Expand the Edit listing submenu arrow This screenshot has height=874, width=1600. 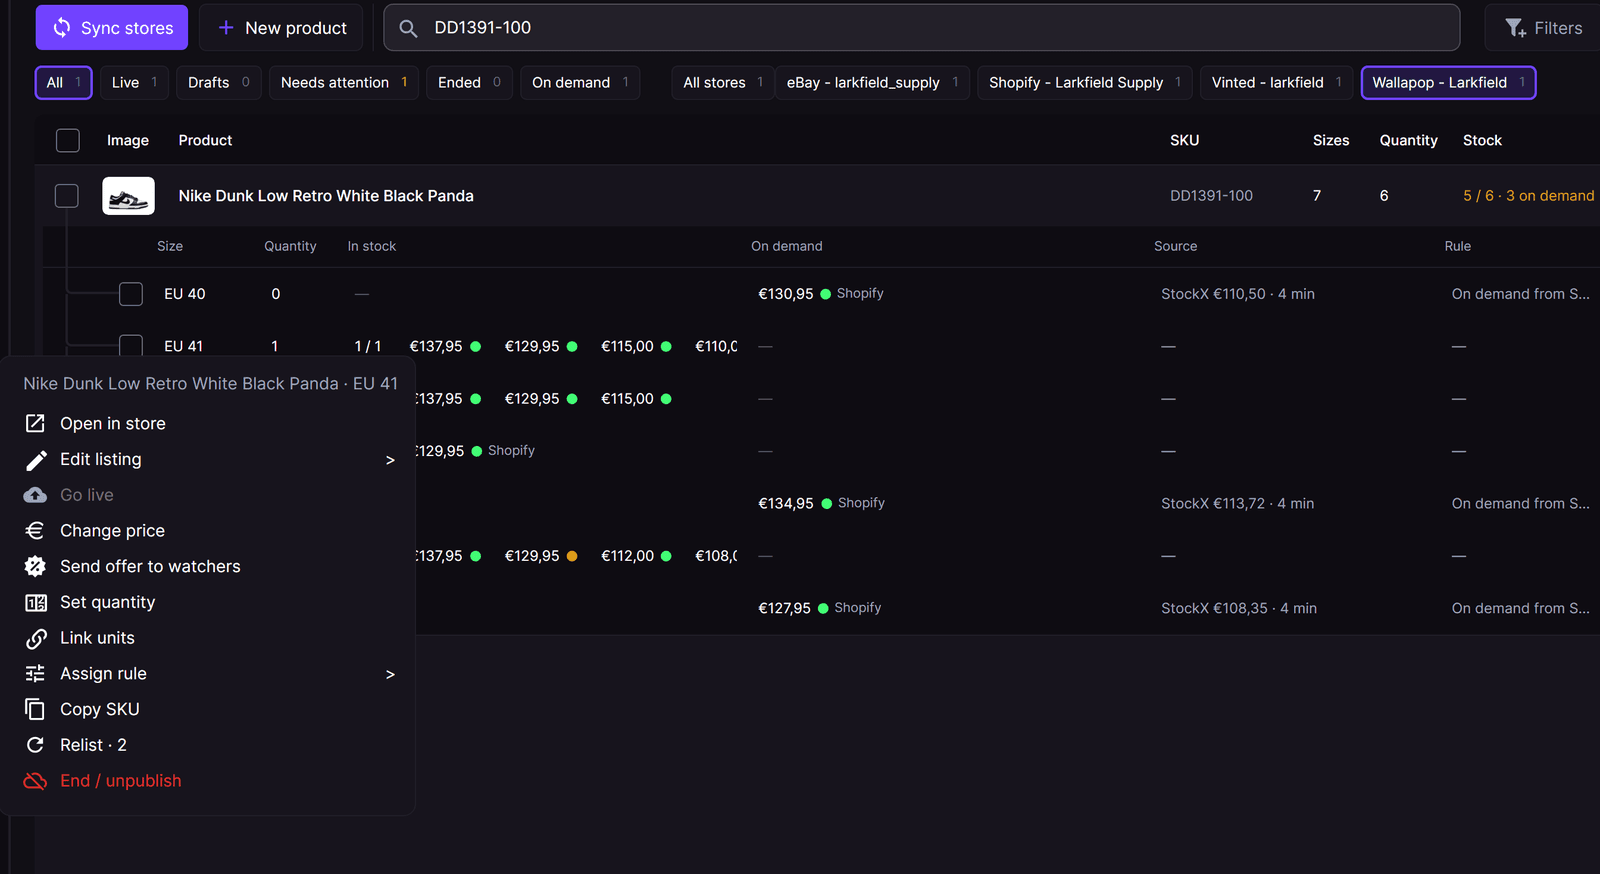390,460
